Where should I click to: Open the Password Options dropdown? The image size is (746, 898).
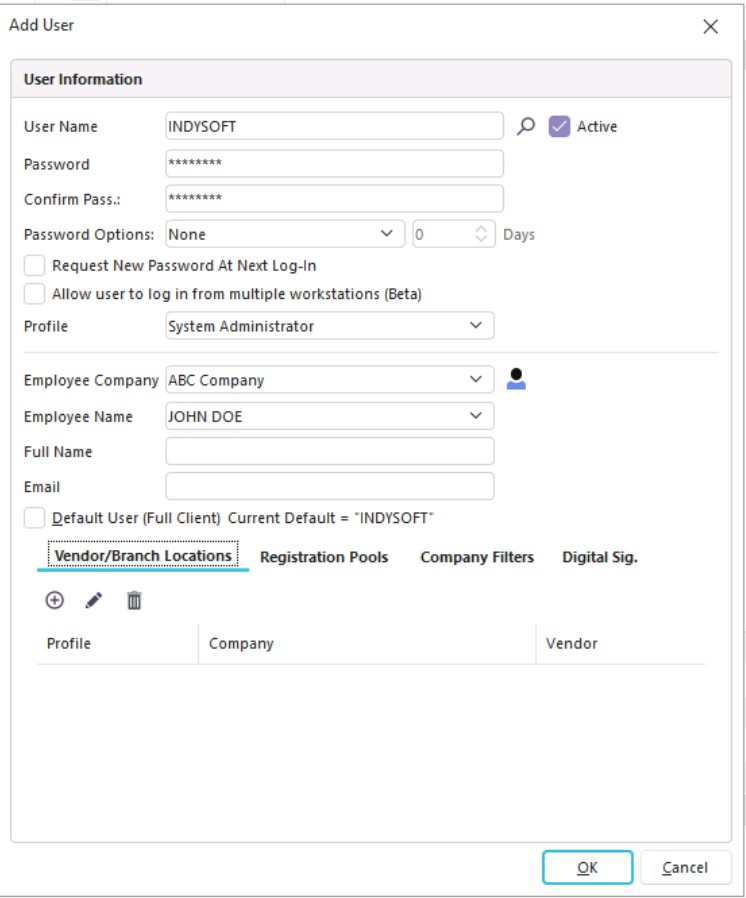[386, 234]
